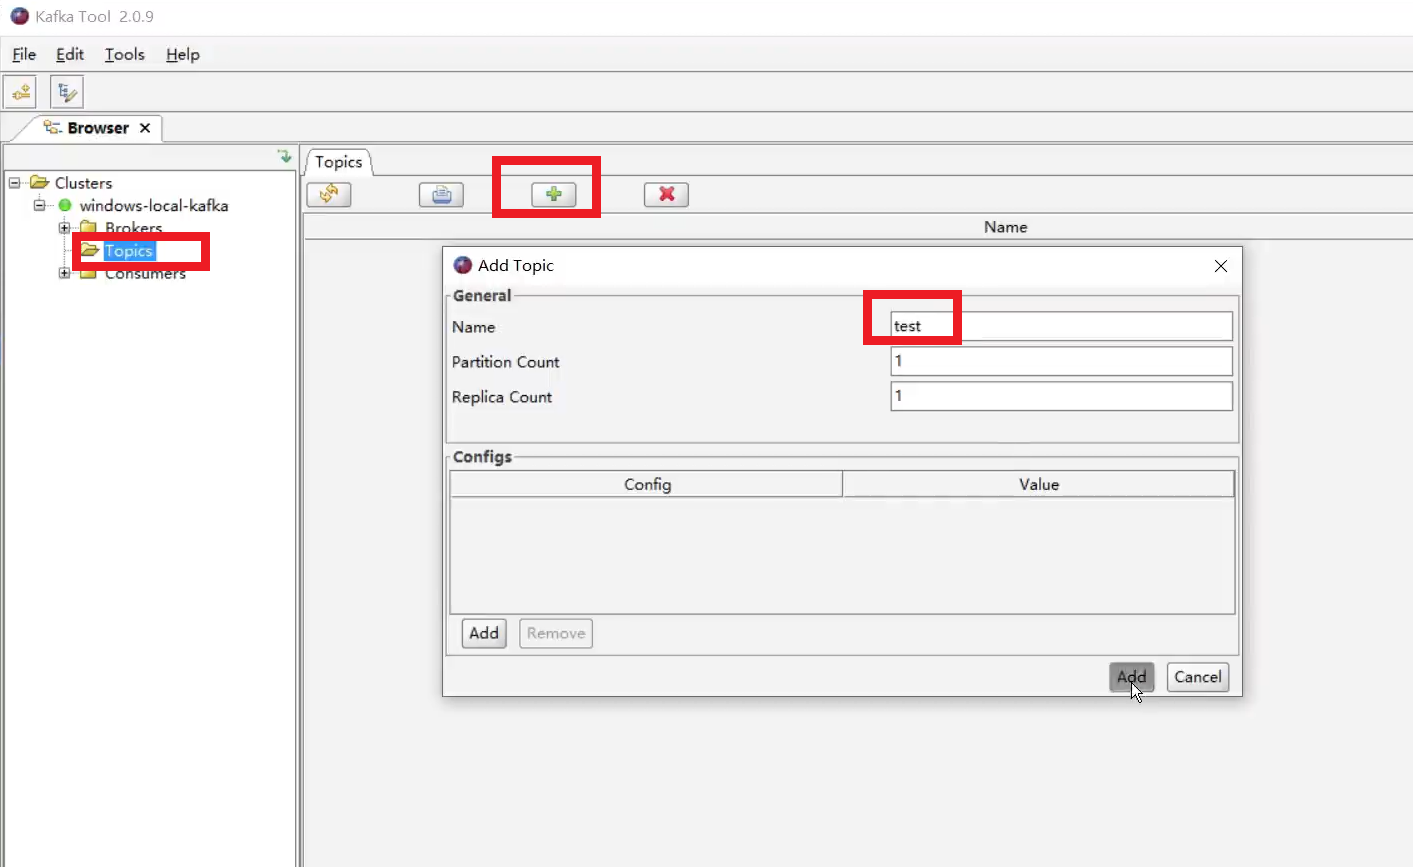Click the refresh topics icon button

pyautogui.click(x=329, y=194)
